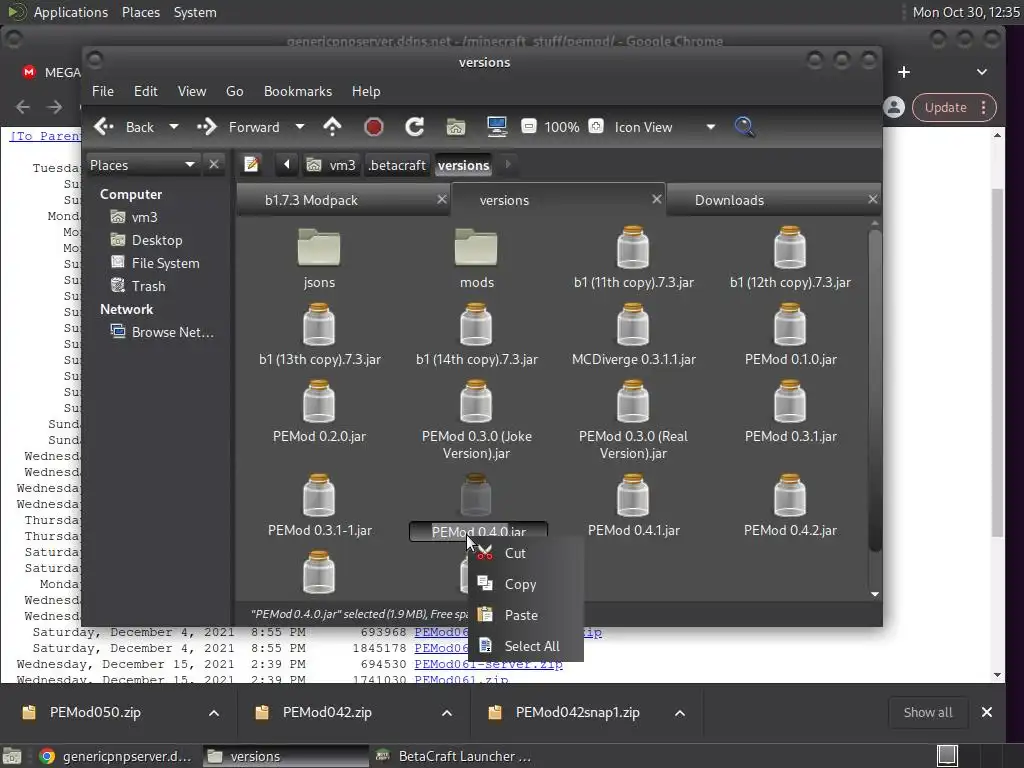Open the File menu
1024x768 pixels.
[103, 91]
